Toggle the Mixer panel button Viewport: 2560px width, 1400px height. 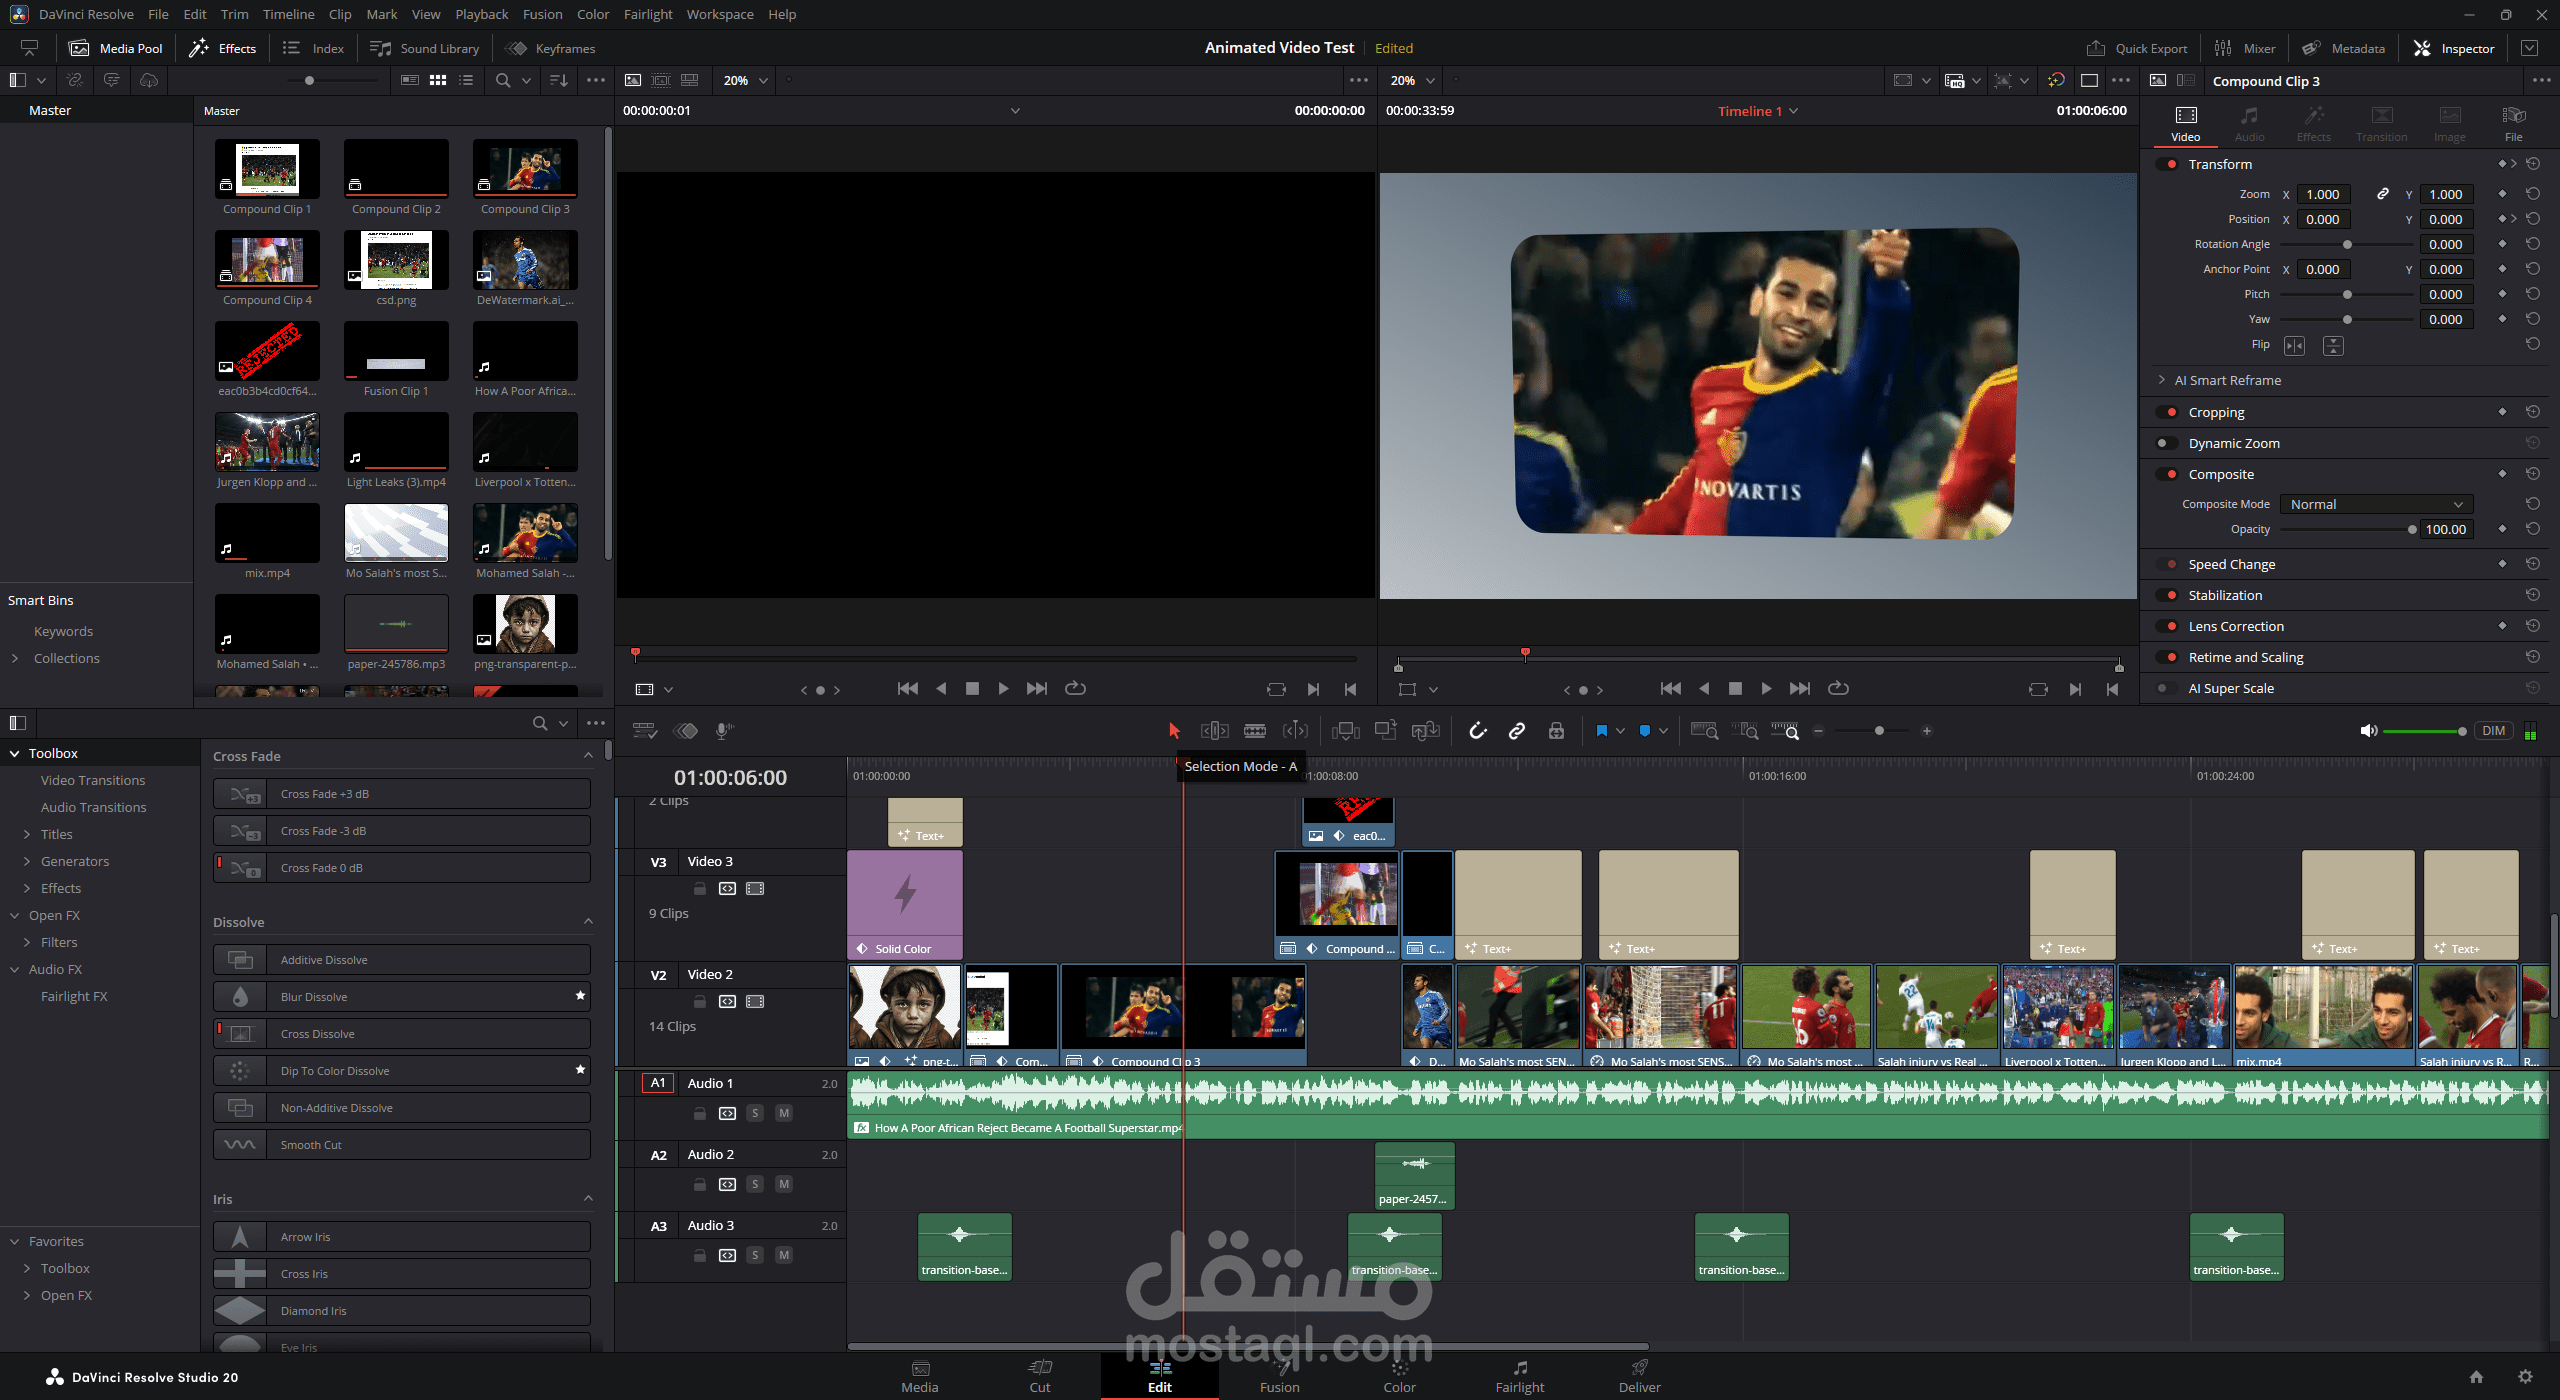point(2245,48)
